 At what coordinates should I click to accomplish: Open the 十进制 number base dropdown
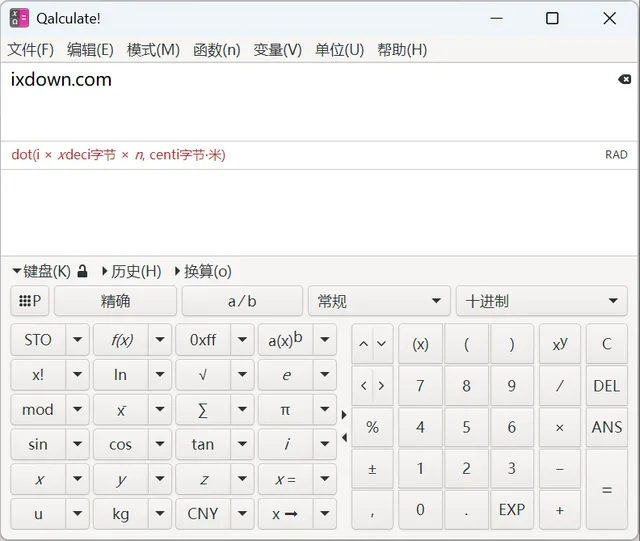[x=541, y=301]
